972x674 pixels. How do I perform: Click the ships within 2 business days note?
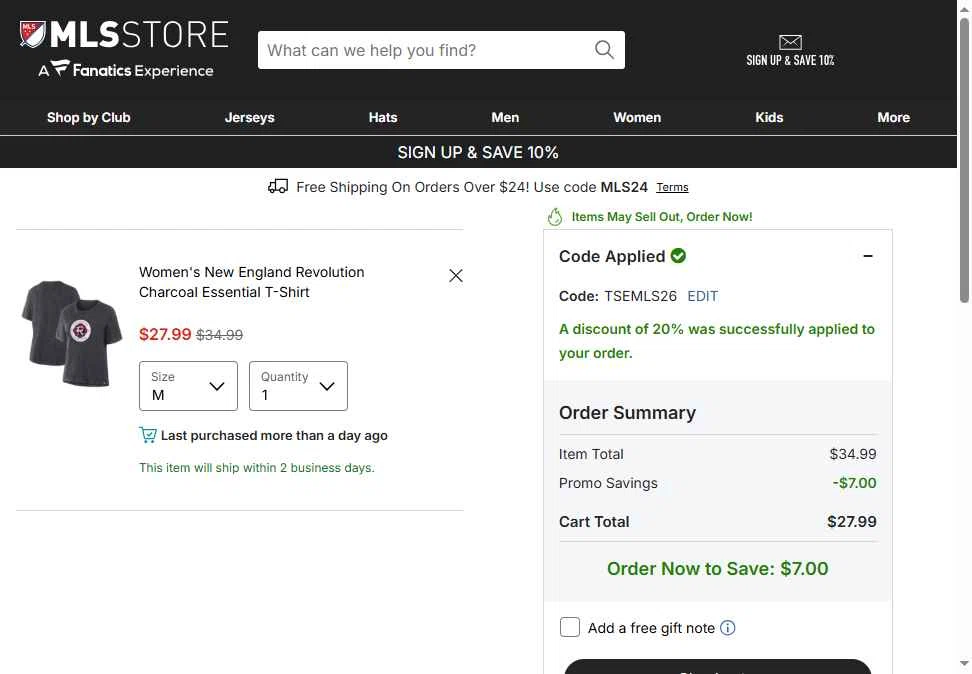pyautogui.click(x=257, y=468)
